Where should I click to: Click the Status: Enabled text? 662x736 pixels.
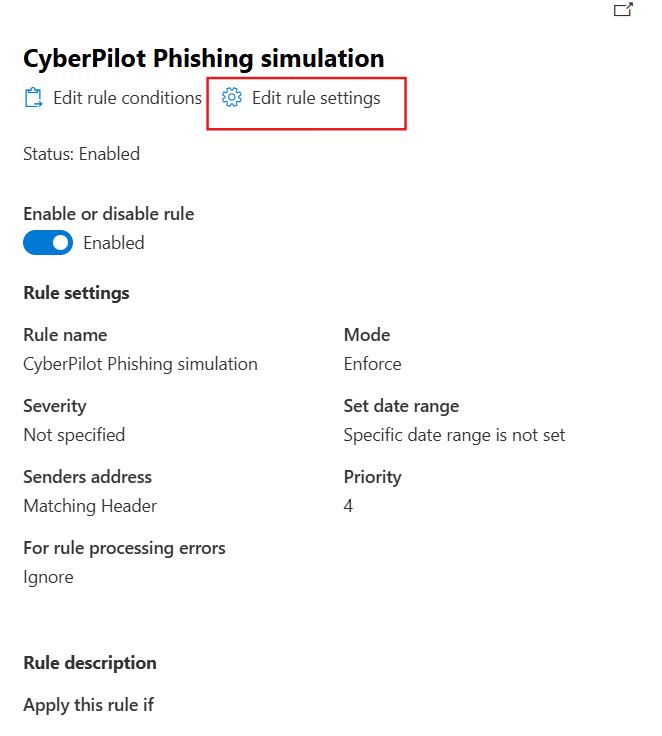pyautogui.click(x=81, y=154)
